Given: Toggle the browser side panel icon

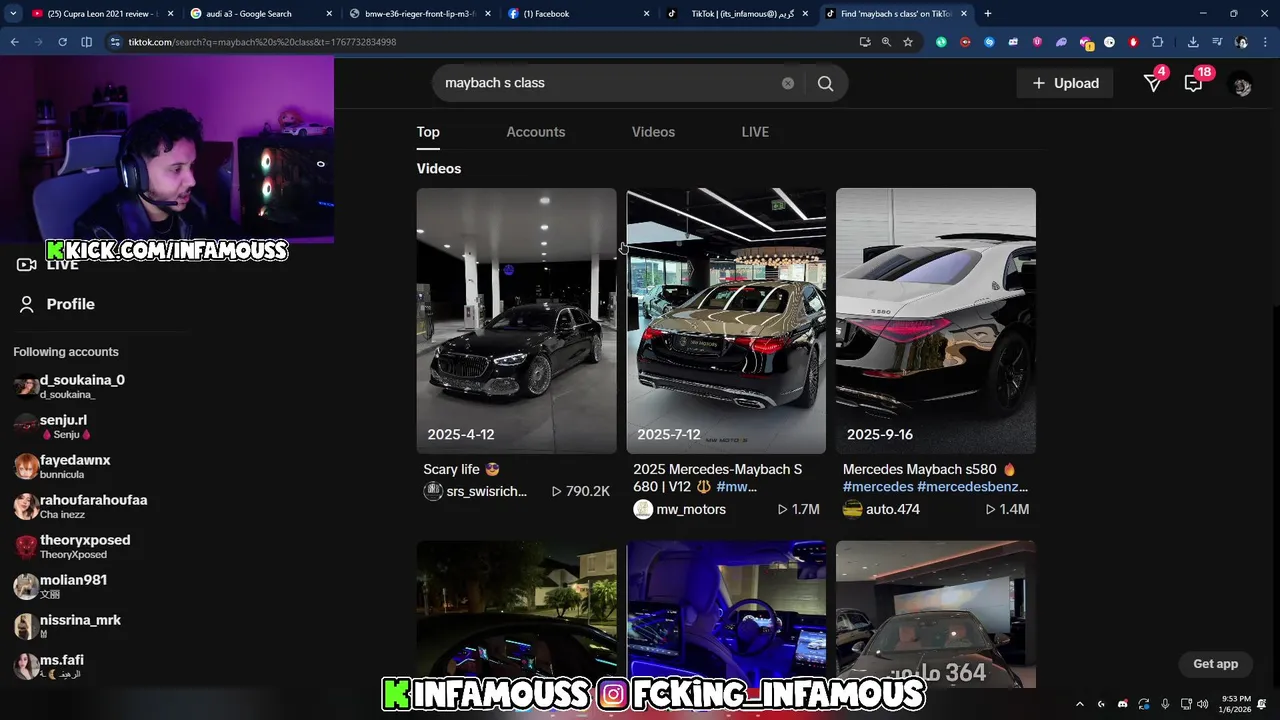Looking at the screenshot, I should pos(86,42).
